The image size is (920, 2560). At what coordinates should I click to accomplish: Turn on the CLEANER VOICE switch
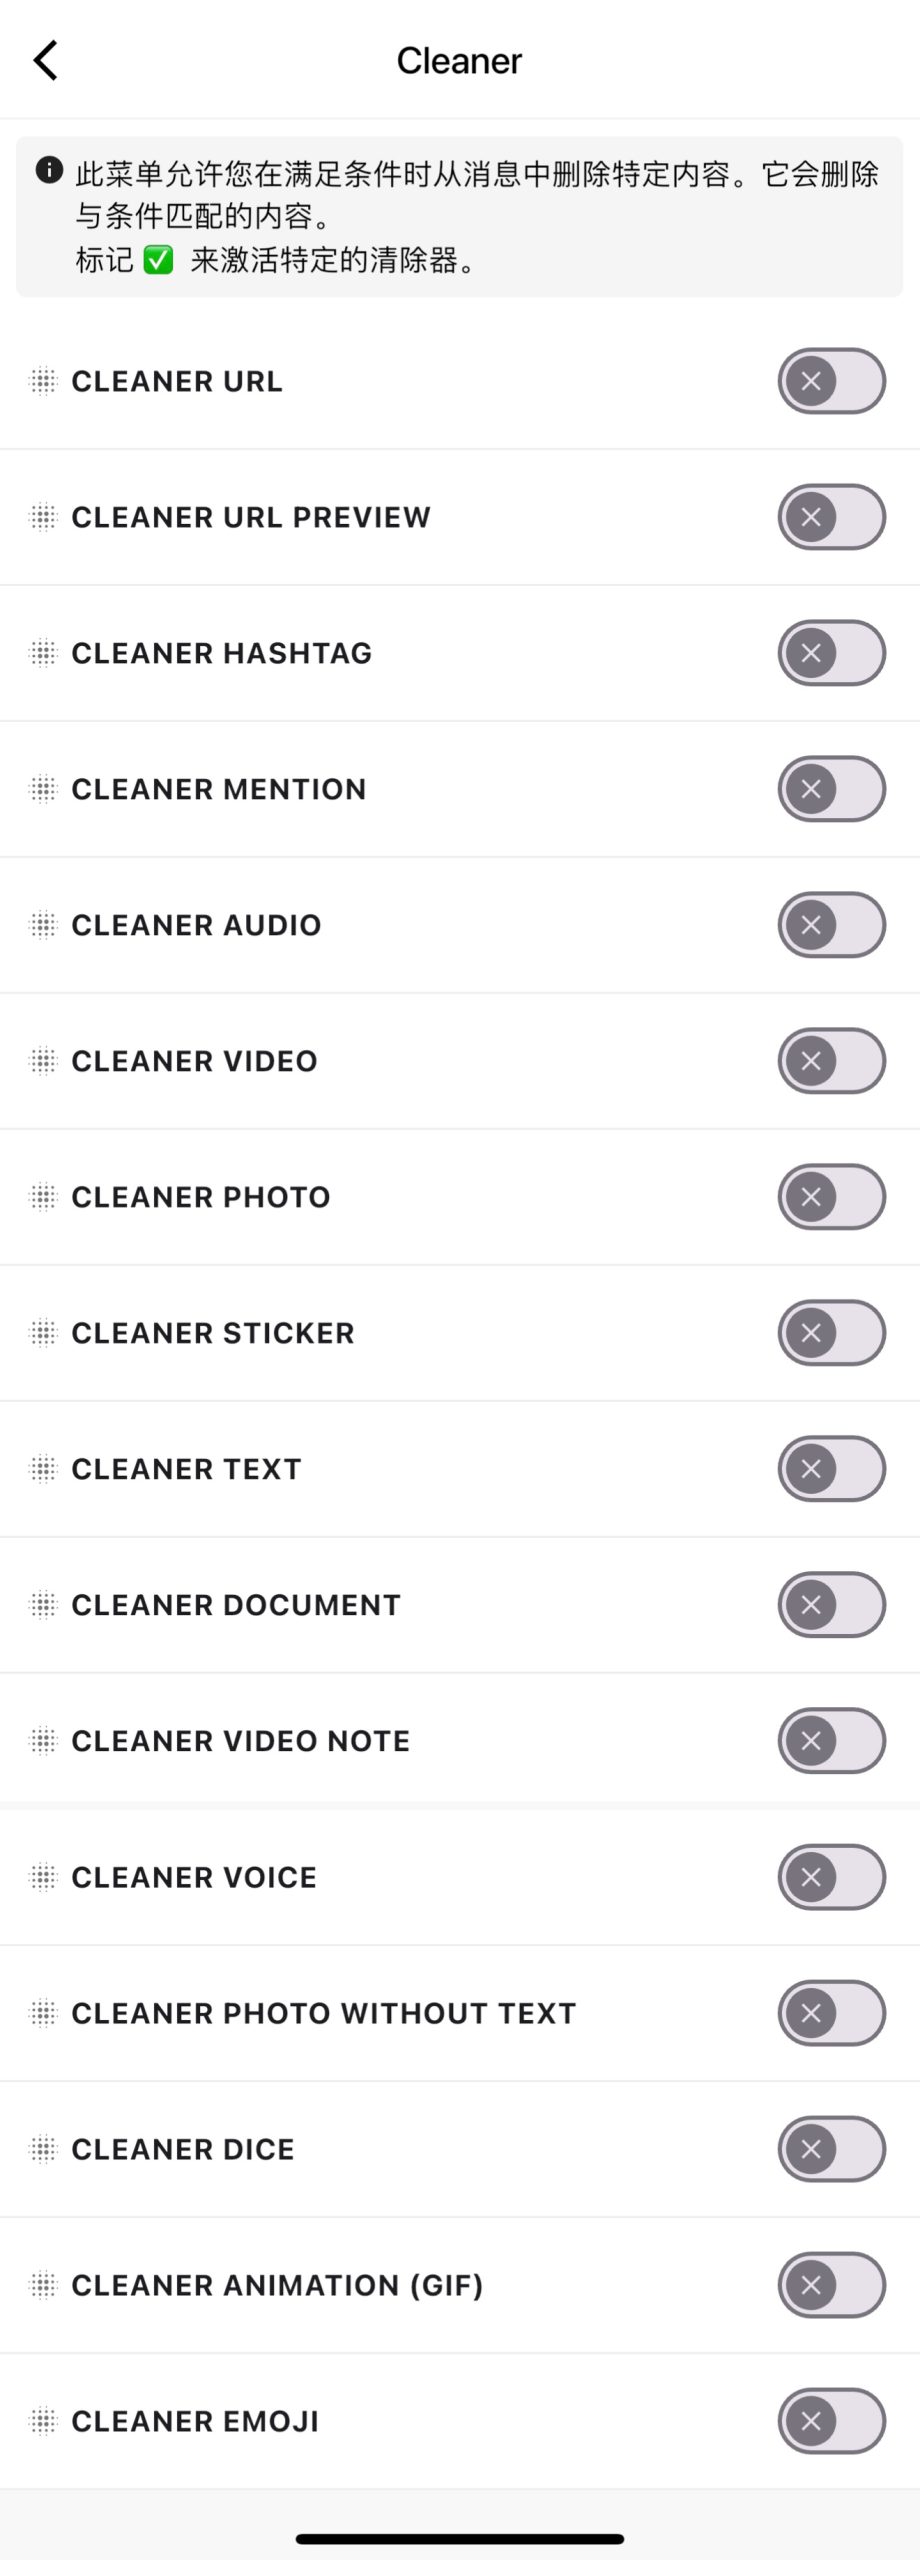[x=832, y=1877]
